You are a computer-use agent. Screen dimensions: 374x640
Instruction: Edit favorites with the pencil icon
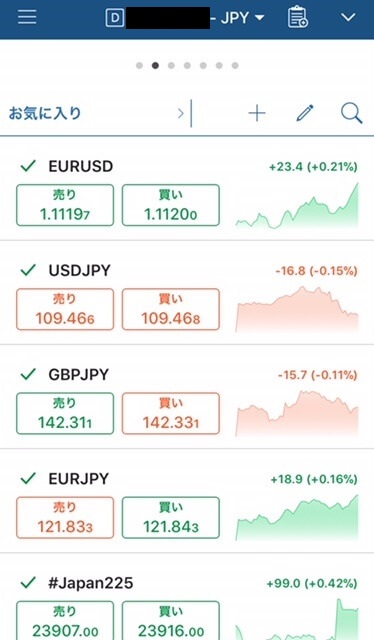pyautogui.click(x=305, y=113)
